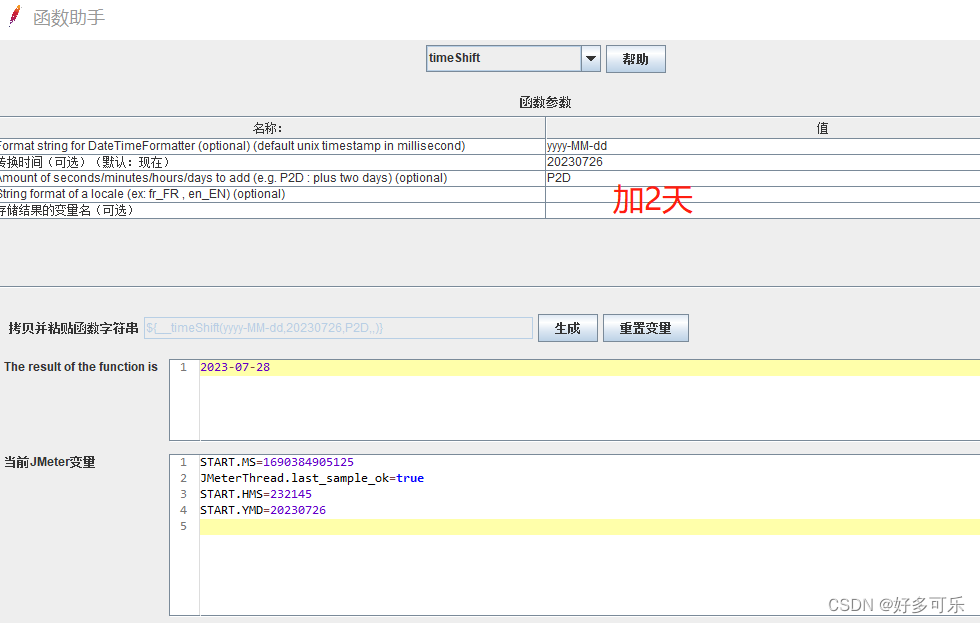
Task: Click the START.MS=1690384905125 variable line
Action: (x=277, y=462)
